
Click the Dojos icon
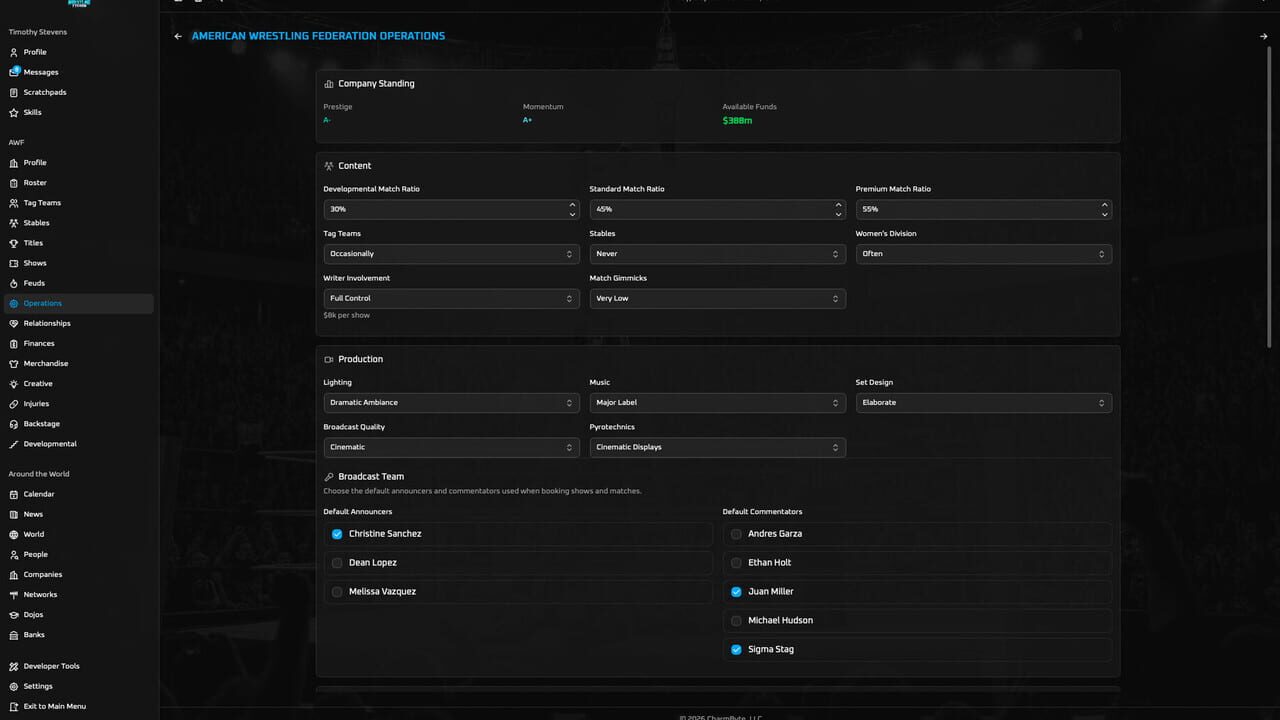pos(14,615)
